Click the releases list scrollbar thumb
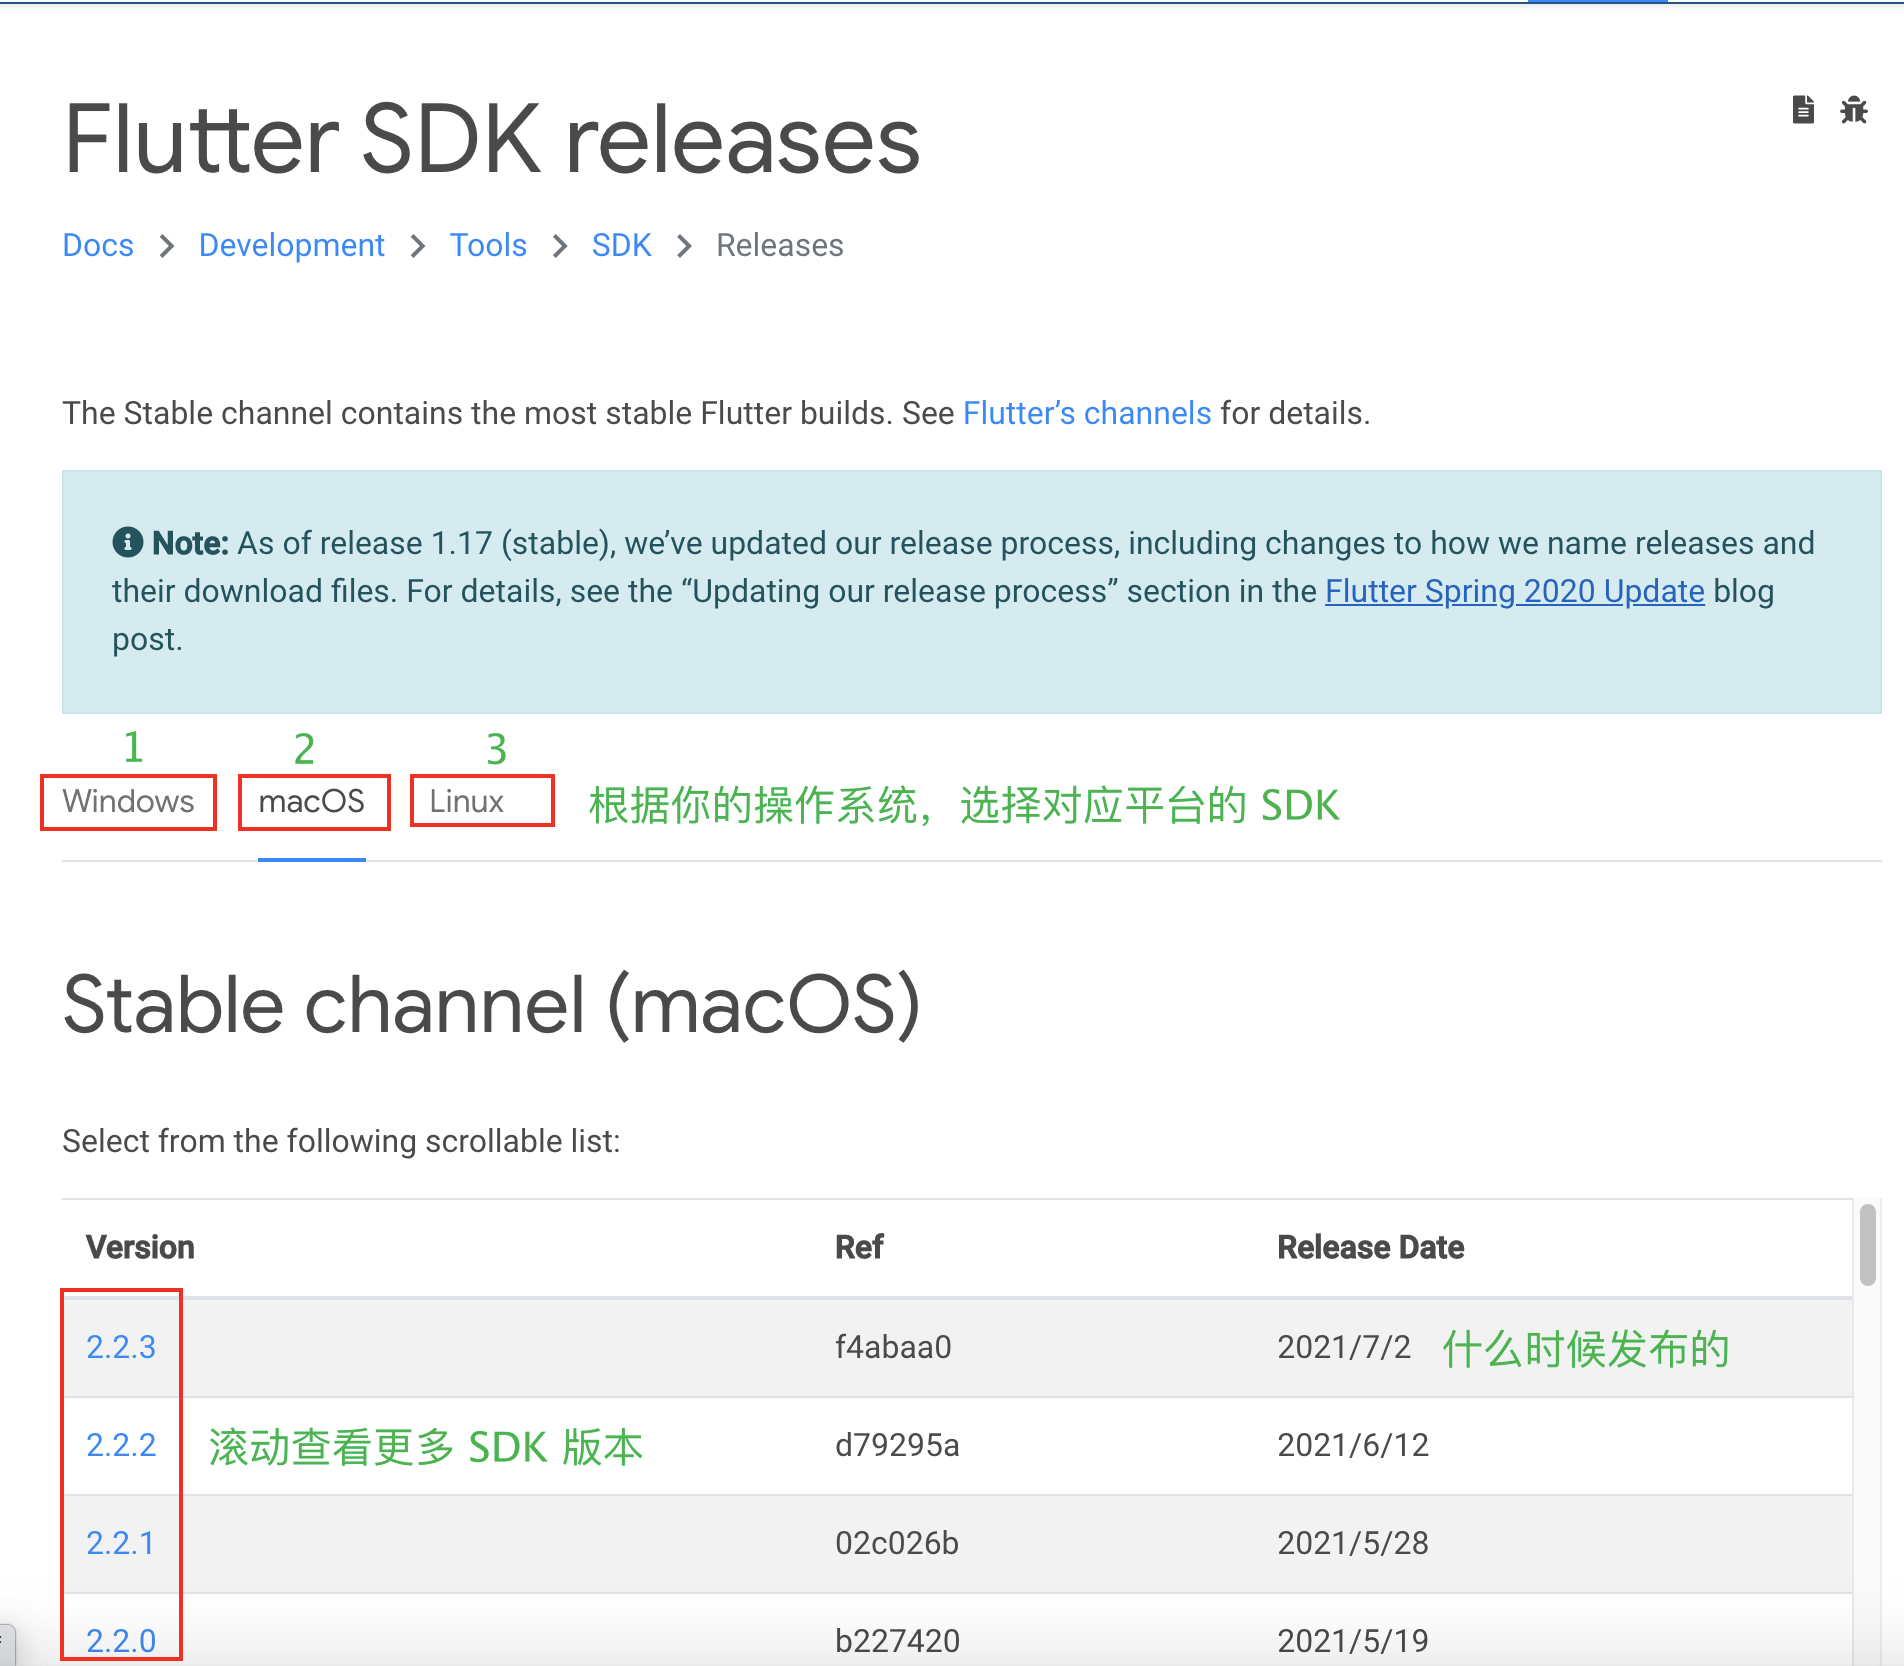Viewport: 1904px width, 1666px height. (1867, 1245)
